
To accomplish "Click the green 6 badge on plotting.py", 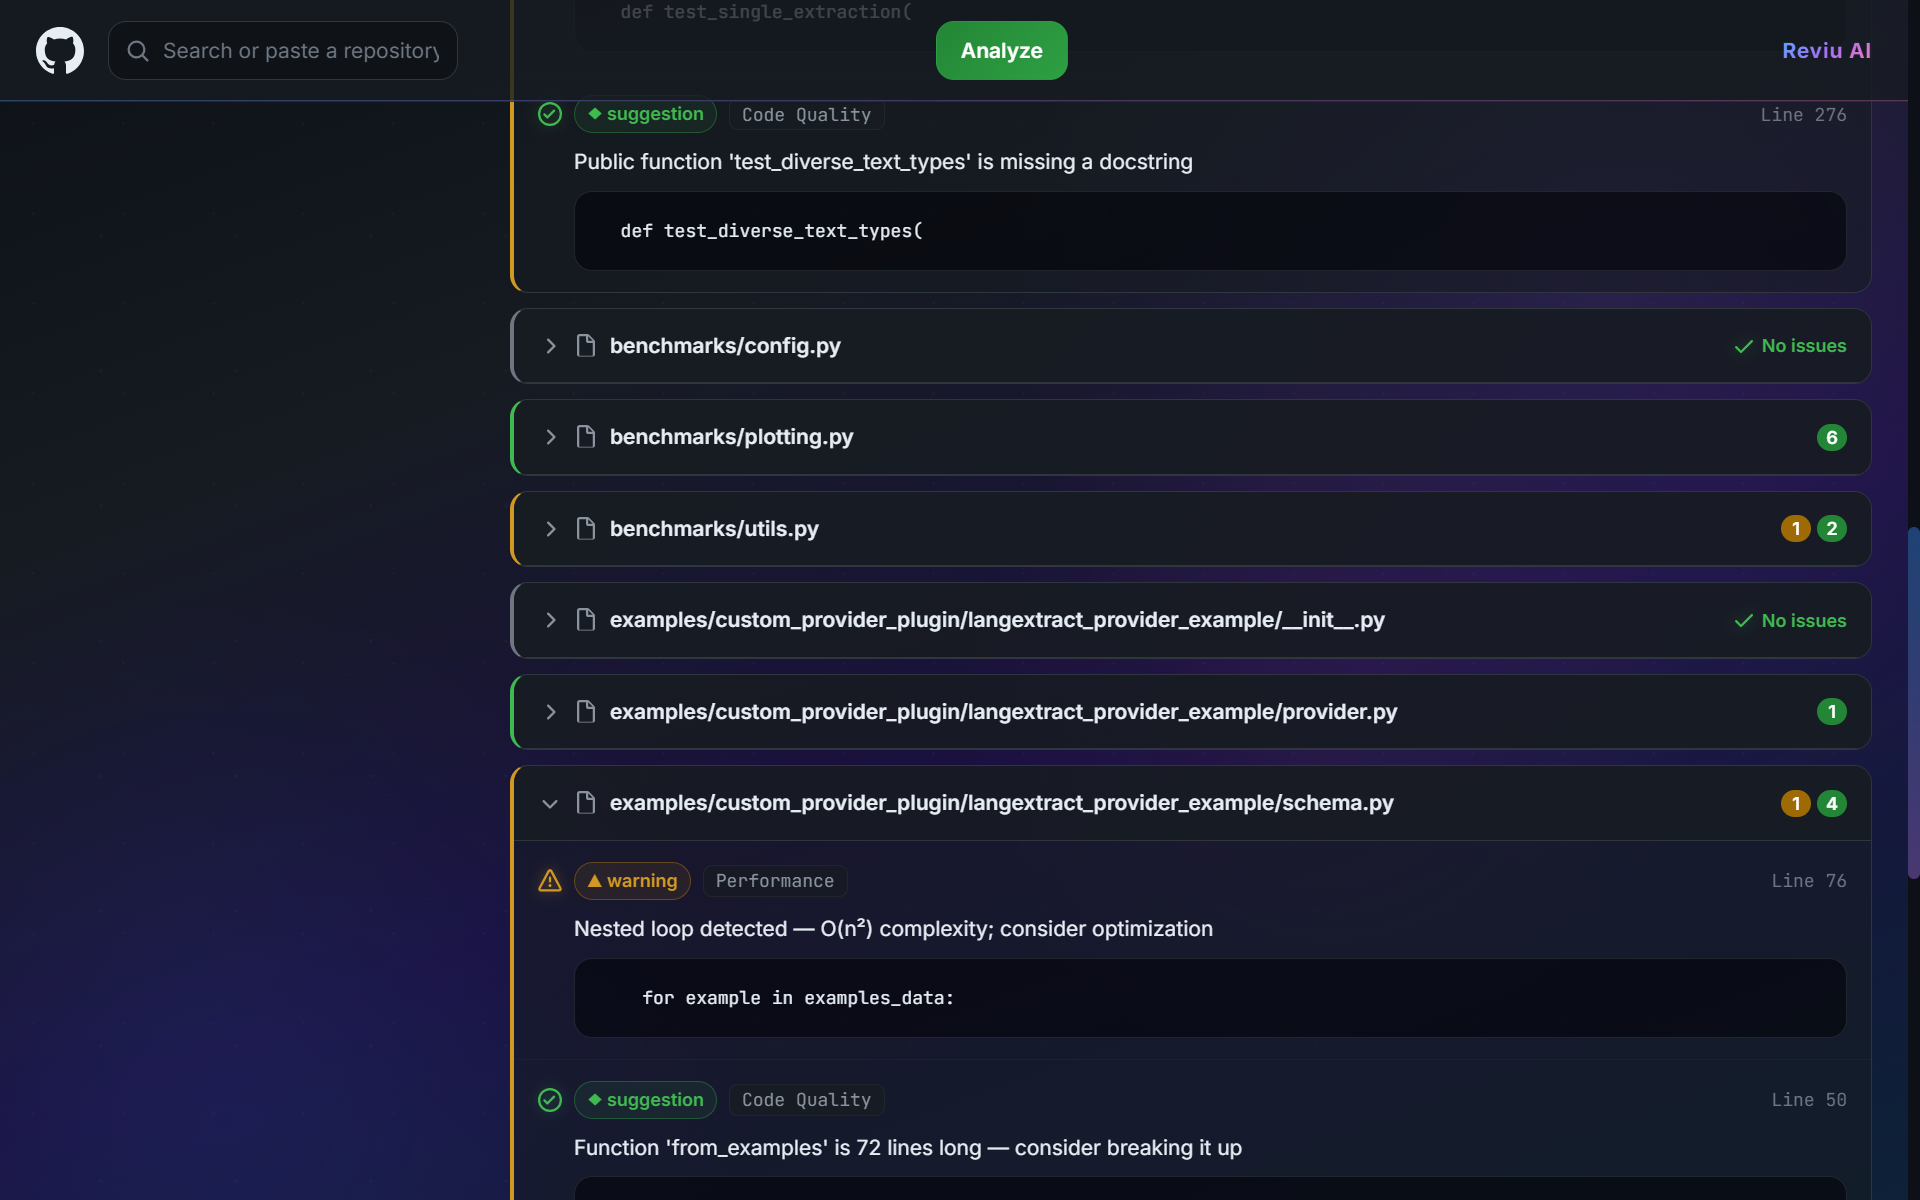I will pyautogui.click(x=1831, y=437).
